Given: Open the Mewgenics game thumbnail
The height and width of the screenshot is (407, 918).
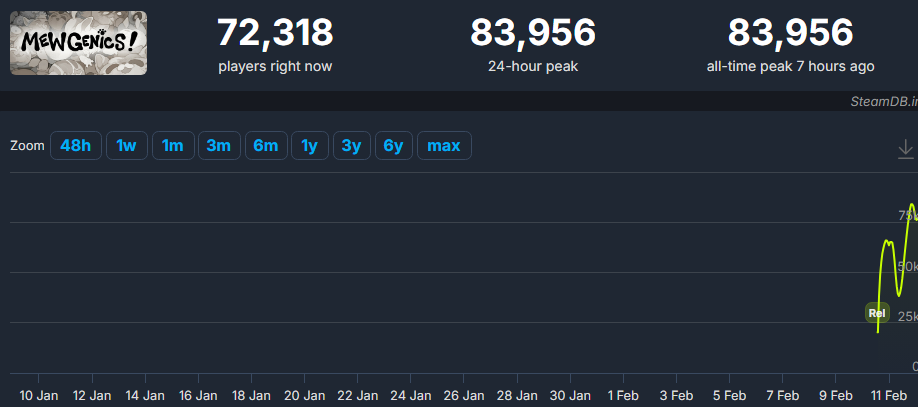Looking at the screenshot, I should [x=78, y=43].
